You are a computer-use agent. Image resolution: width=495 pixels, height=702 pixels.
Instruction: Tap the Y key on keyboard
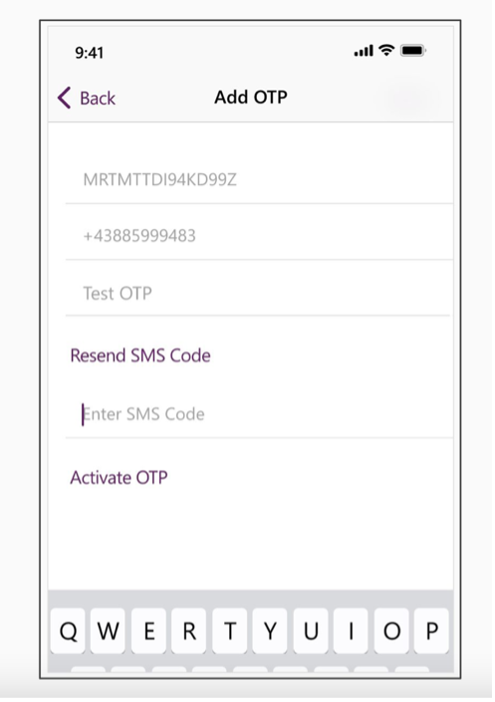pos(270,631)
